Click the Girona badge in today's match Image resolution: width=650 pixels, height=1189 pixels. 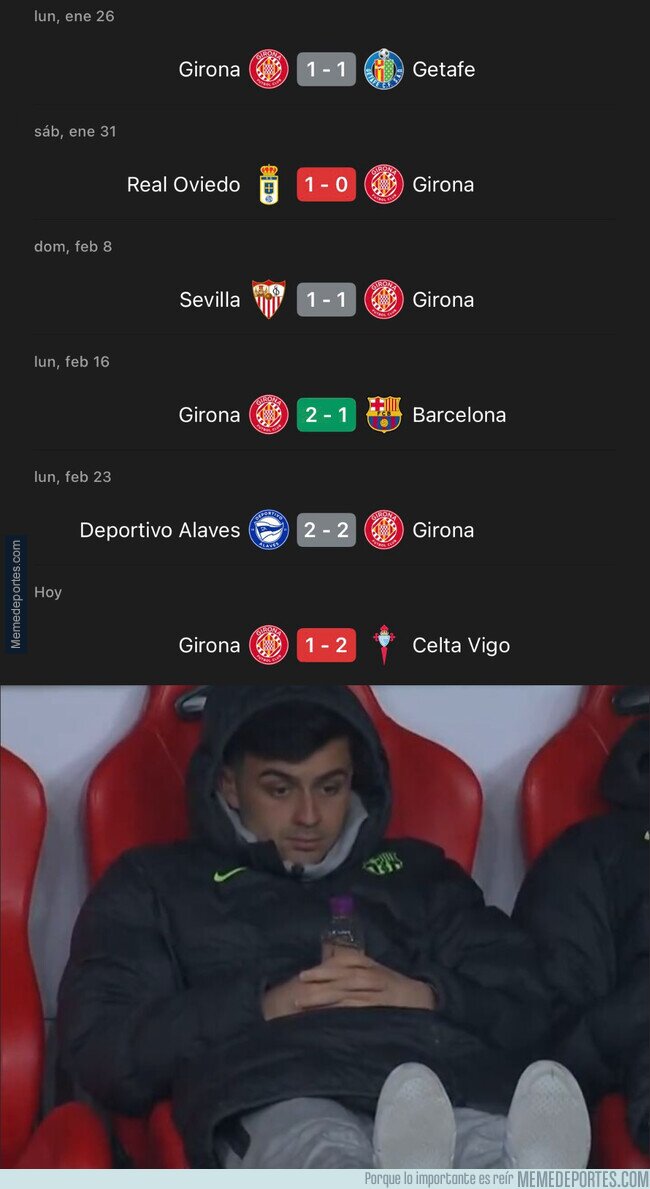pos(269,644)
